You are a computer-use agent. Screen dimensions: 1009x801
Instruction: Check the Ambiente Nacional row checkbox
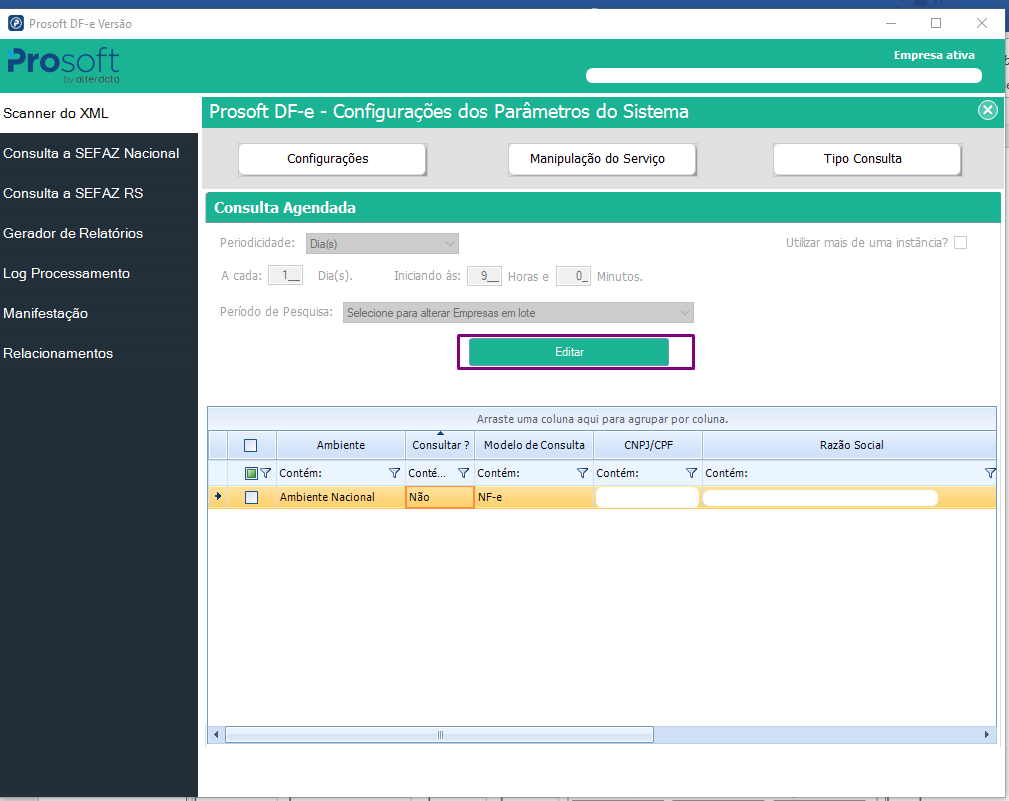click(x=252, y=497)
